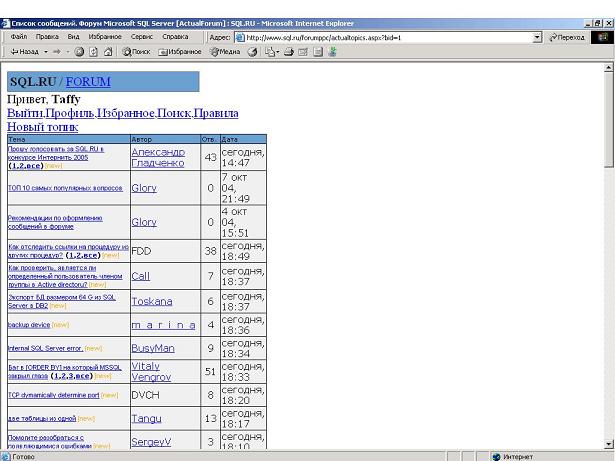Image resolution: width=615 pixels, height=461 pixels.
Task: Click the Новый топик link
Action: coord(42,127)
